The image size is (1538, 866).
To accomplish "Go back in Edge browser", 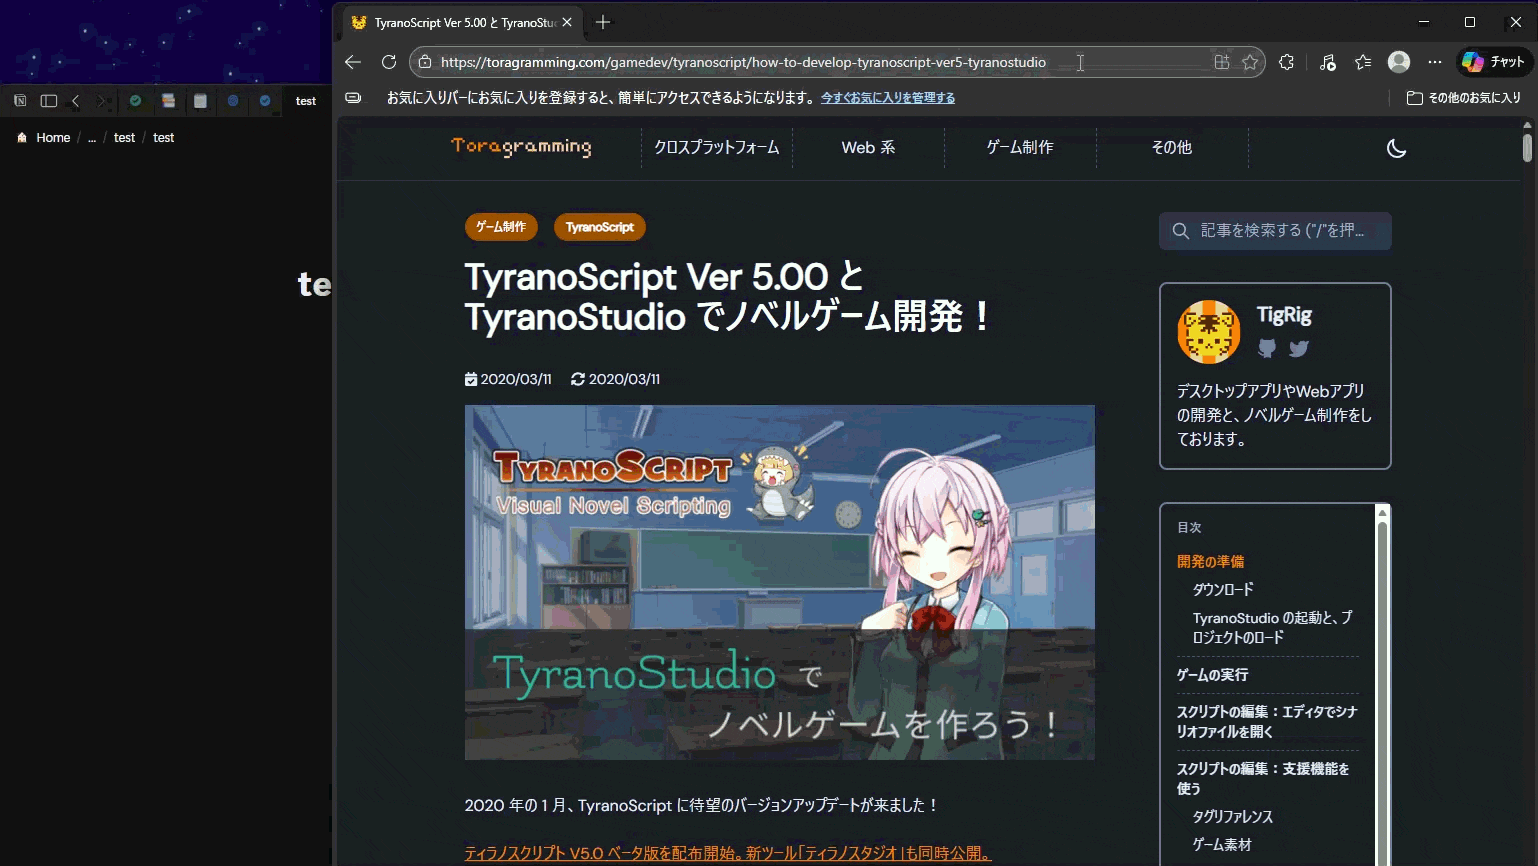I will coord(352,62).
